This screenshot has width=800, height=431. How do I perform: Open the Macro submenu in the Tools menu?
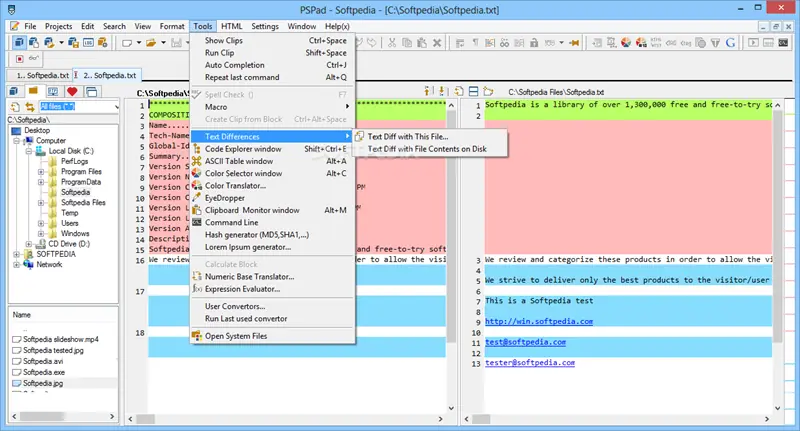tap(272, 107)
